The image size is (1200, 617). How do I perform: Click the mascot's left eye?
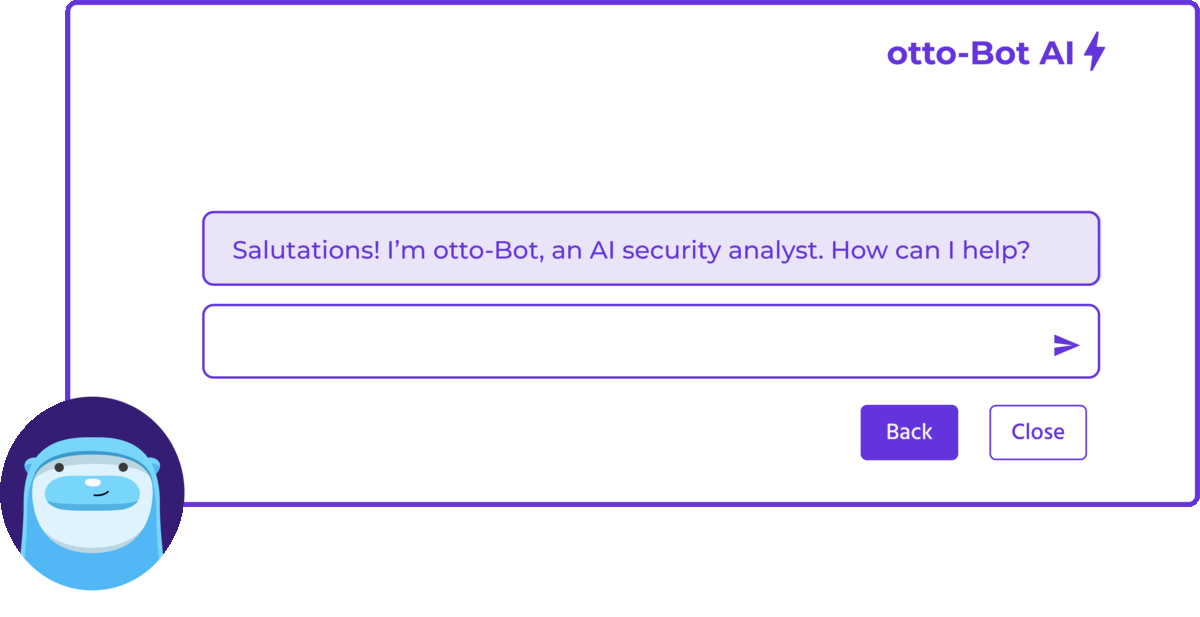coord(59,467)
